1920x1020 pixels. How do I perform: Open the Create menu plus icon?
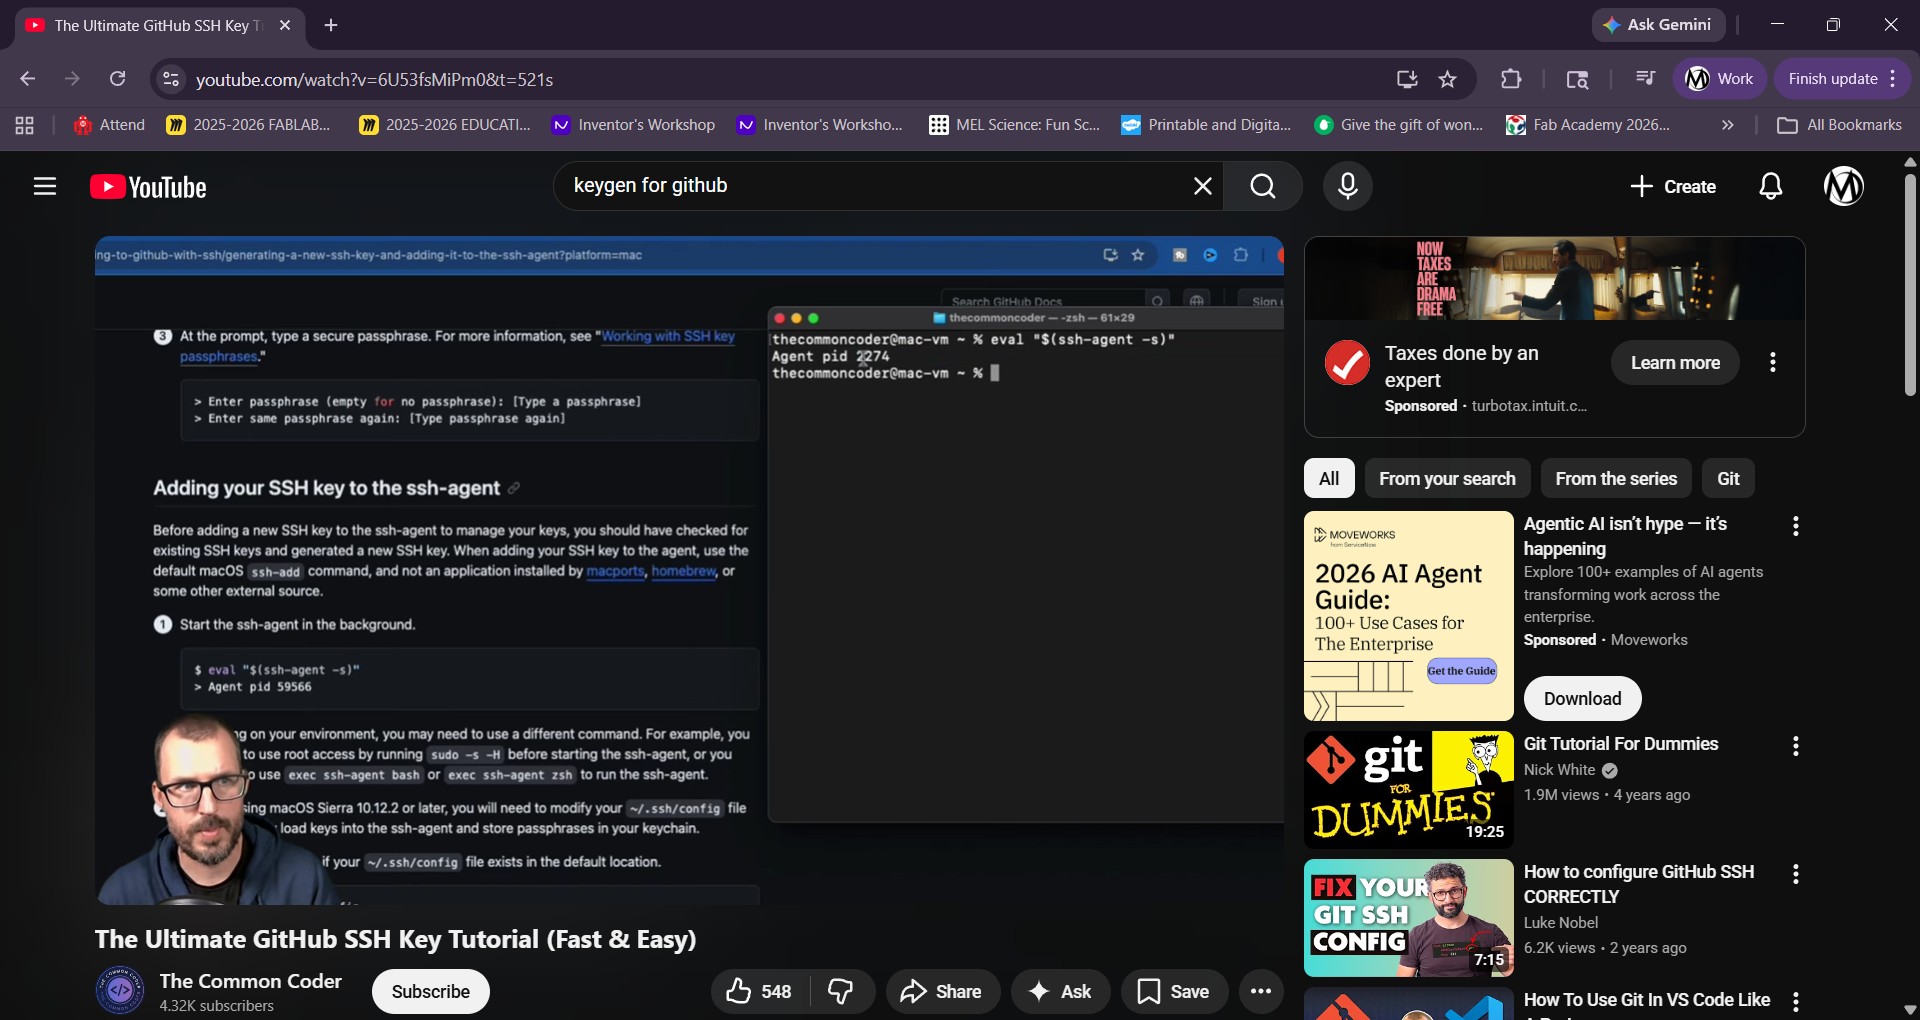pos(1673,186)
